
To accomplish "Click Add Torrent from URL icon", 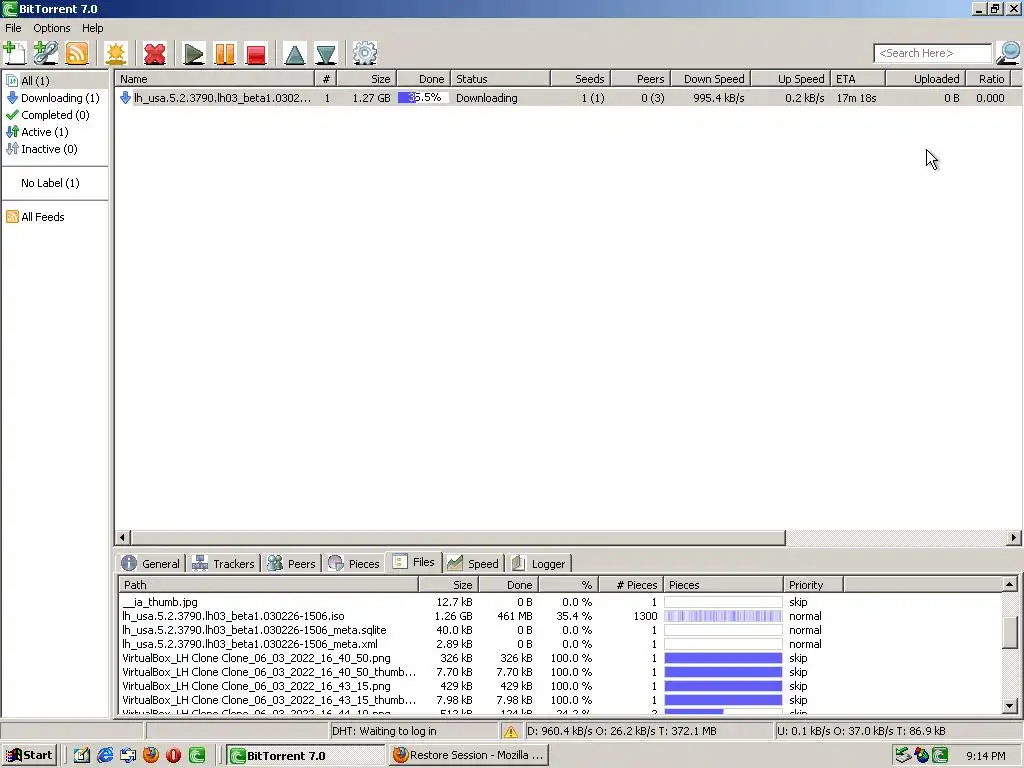I will pos(46,53).
